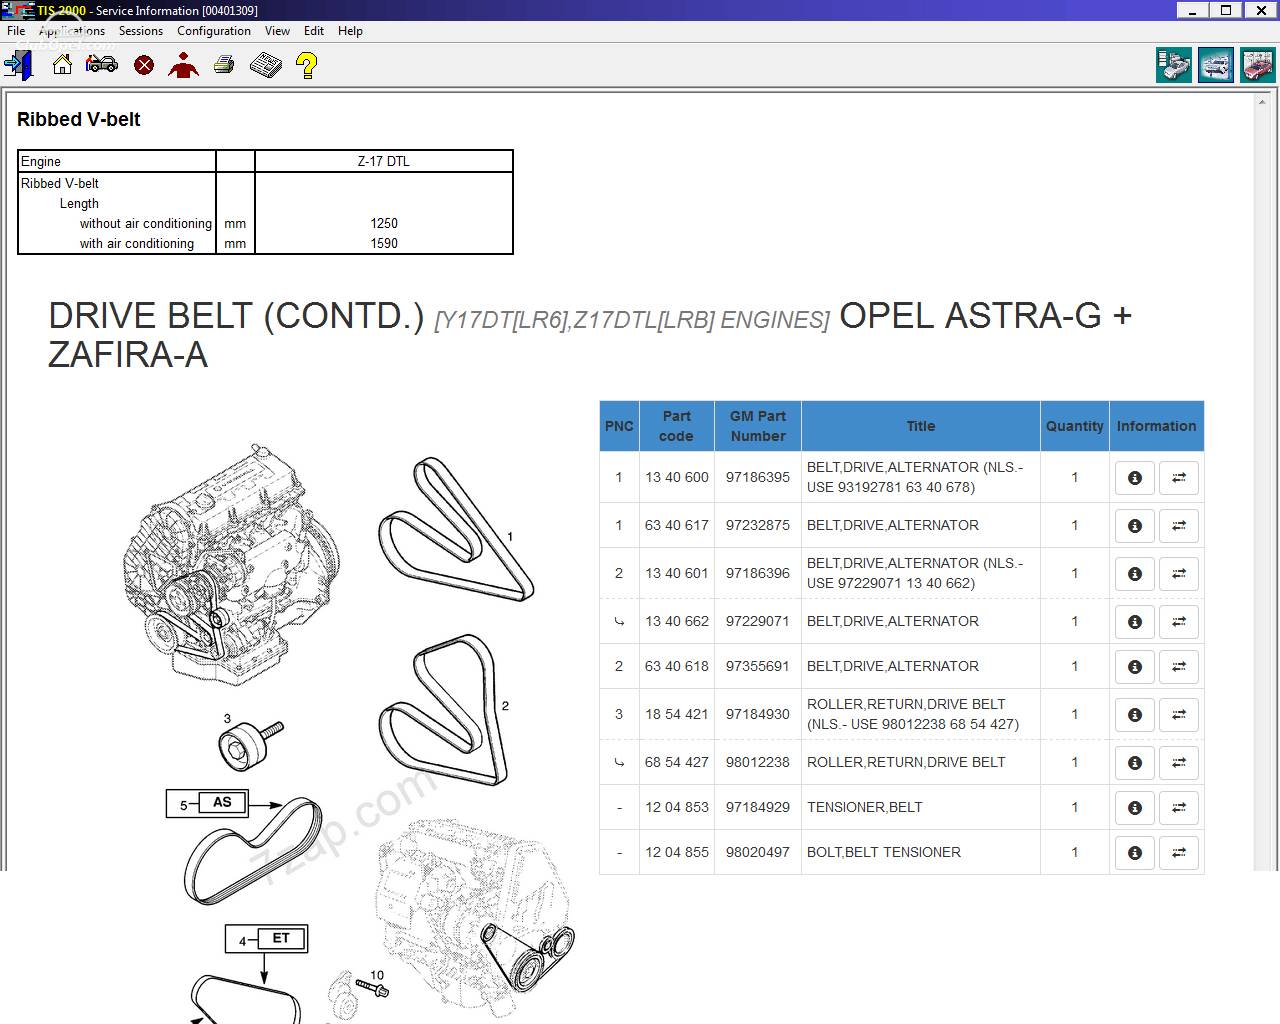This screenshot has height=1024, width=1280.
Task: Open the Help menu
Action: (x=350, y=31)
